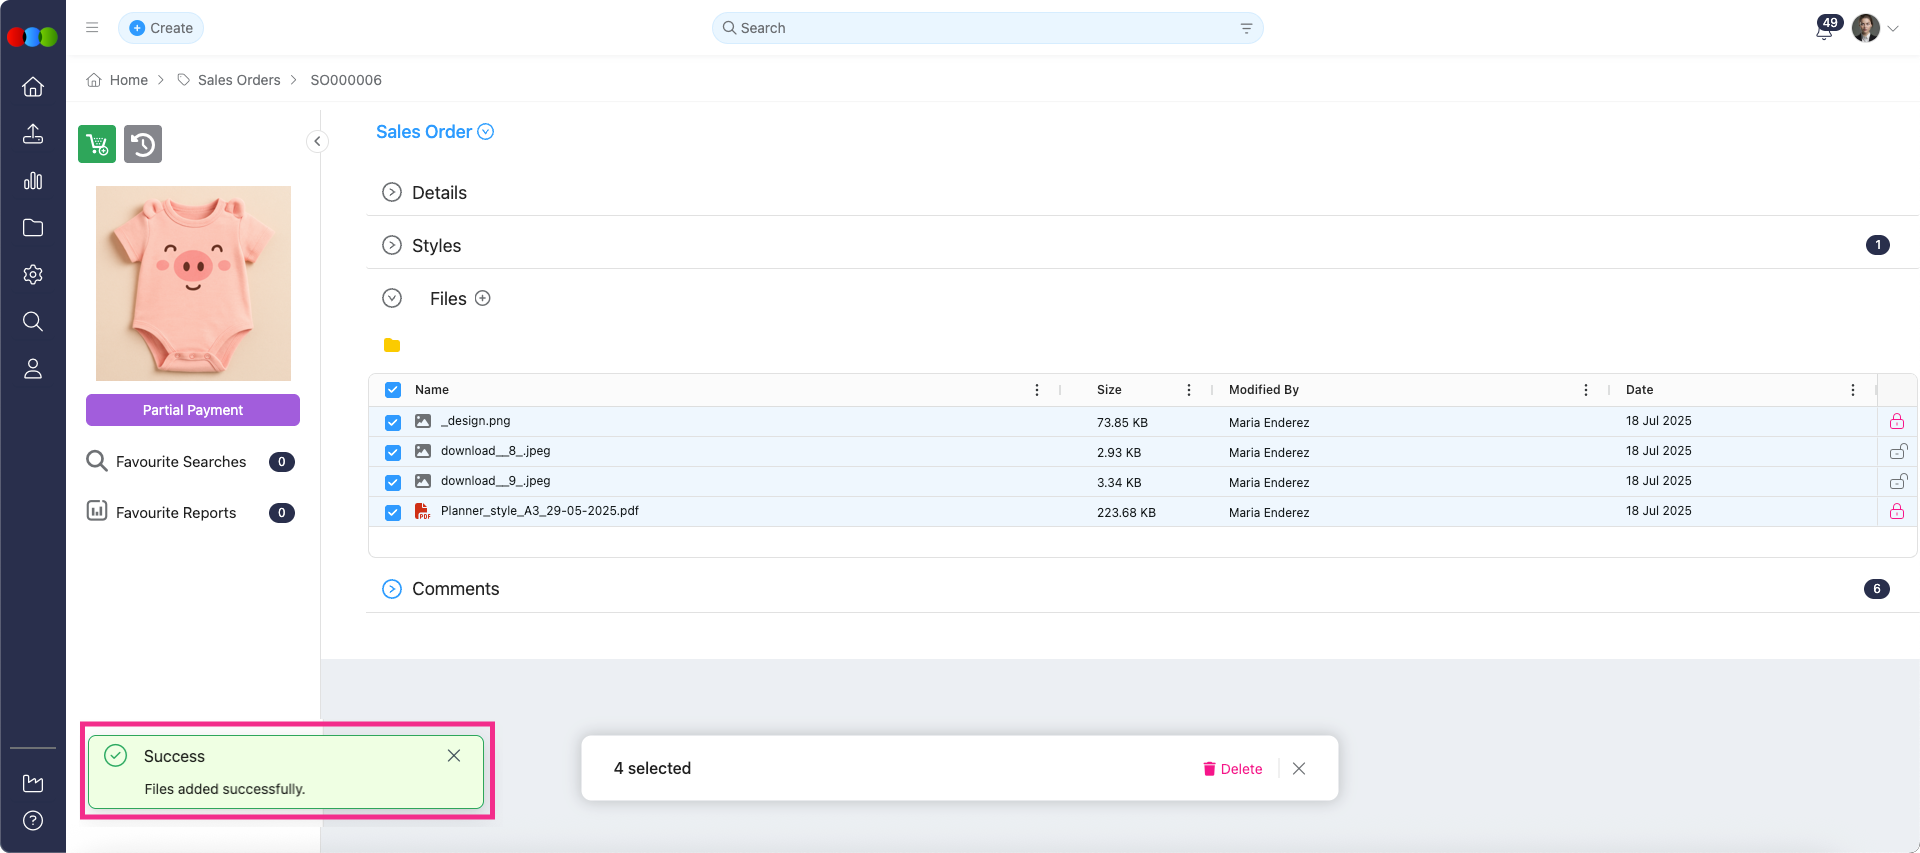This screenshot has height=853, width=1920.
Task: Click the notifications bell icon
Action: (1823, 31)
